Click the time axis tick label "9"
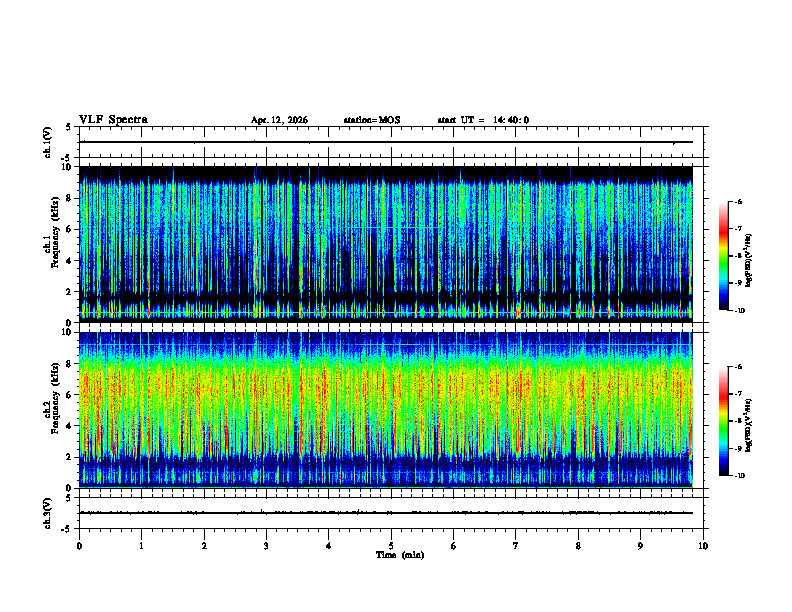Image resolution: width=792 pixels, height=612 pixels. 640,546
